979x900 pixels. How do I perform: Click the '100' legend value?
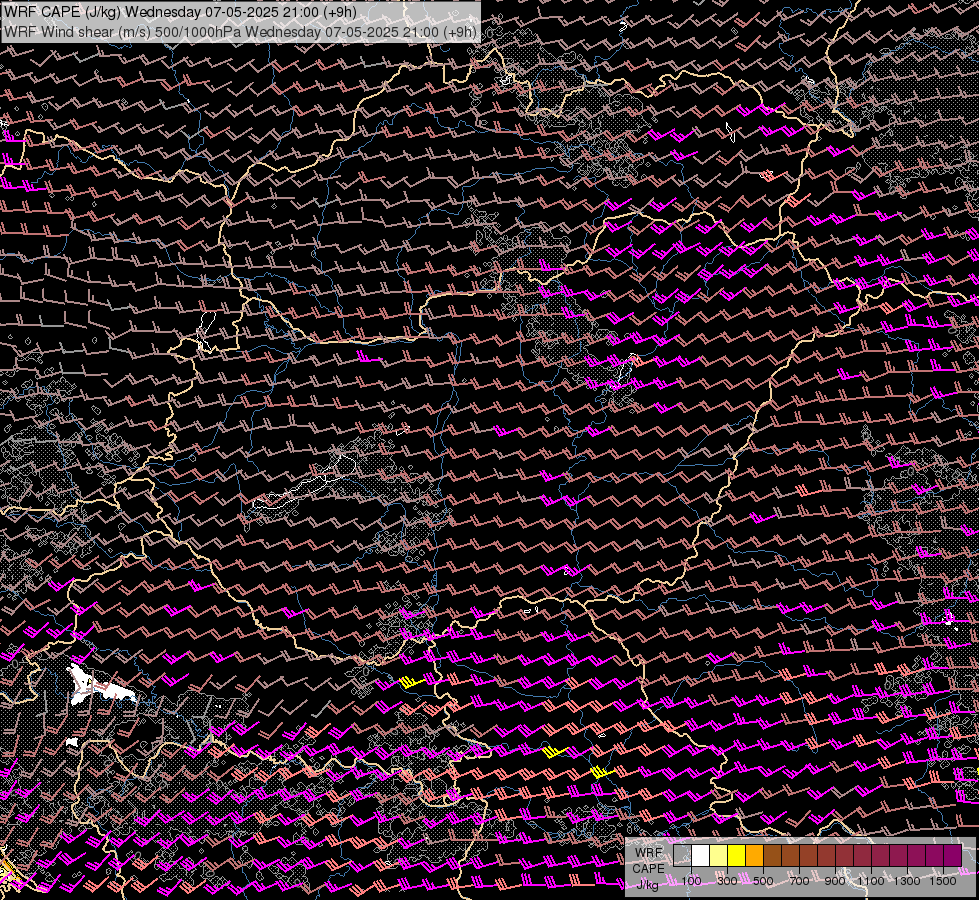(691, 881)
